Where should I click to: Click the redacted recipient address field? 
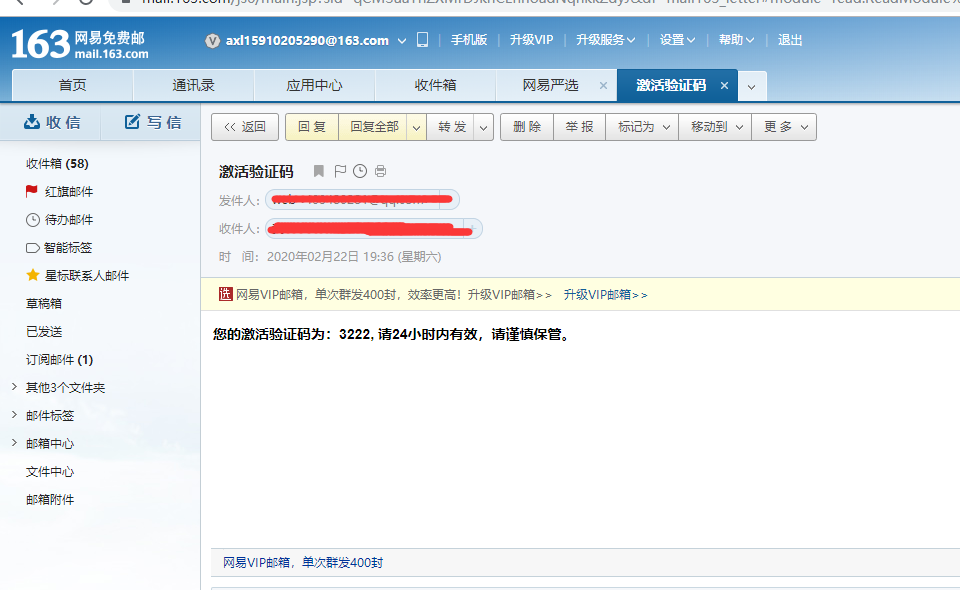(373, 229)
